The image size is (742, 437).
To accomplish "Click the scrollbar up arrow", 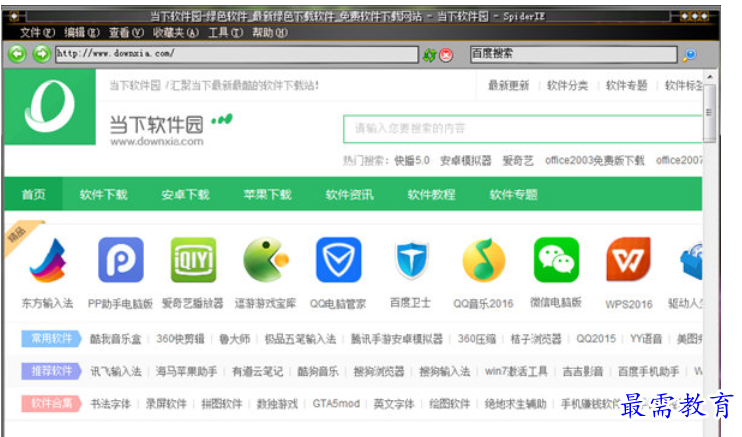I will pos(709,77).
